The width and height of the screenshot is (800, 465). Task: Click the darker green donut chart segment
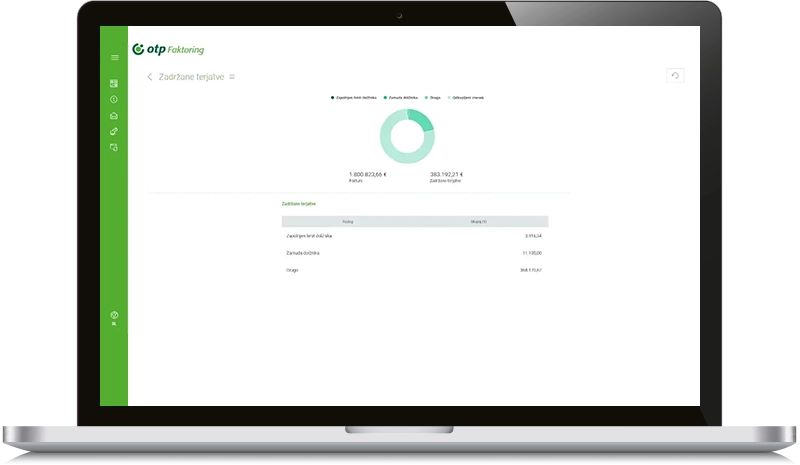[x=424, y=121]
